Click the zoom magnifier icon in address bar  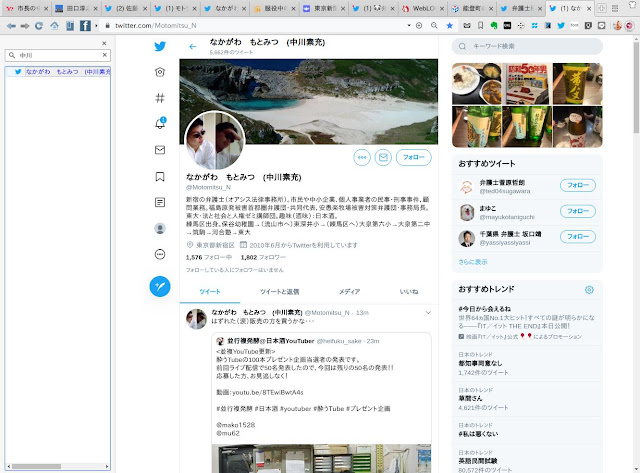434,26
